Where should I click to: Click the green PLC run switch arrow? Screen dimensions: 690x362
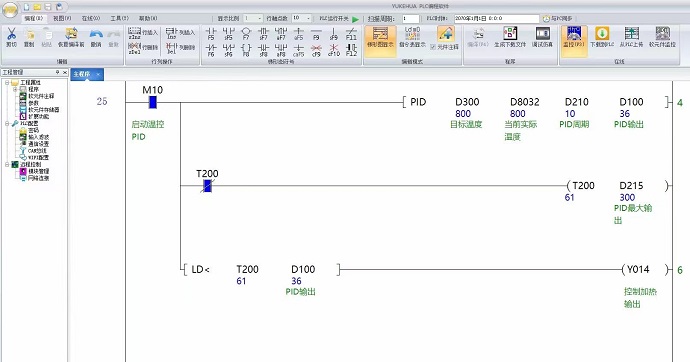356,18
